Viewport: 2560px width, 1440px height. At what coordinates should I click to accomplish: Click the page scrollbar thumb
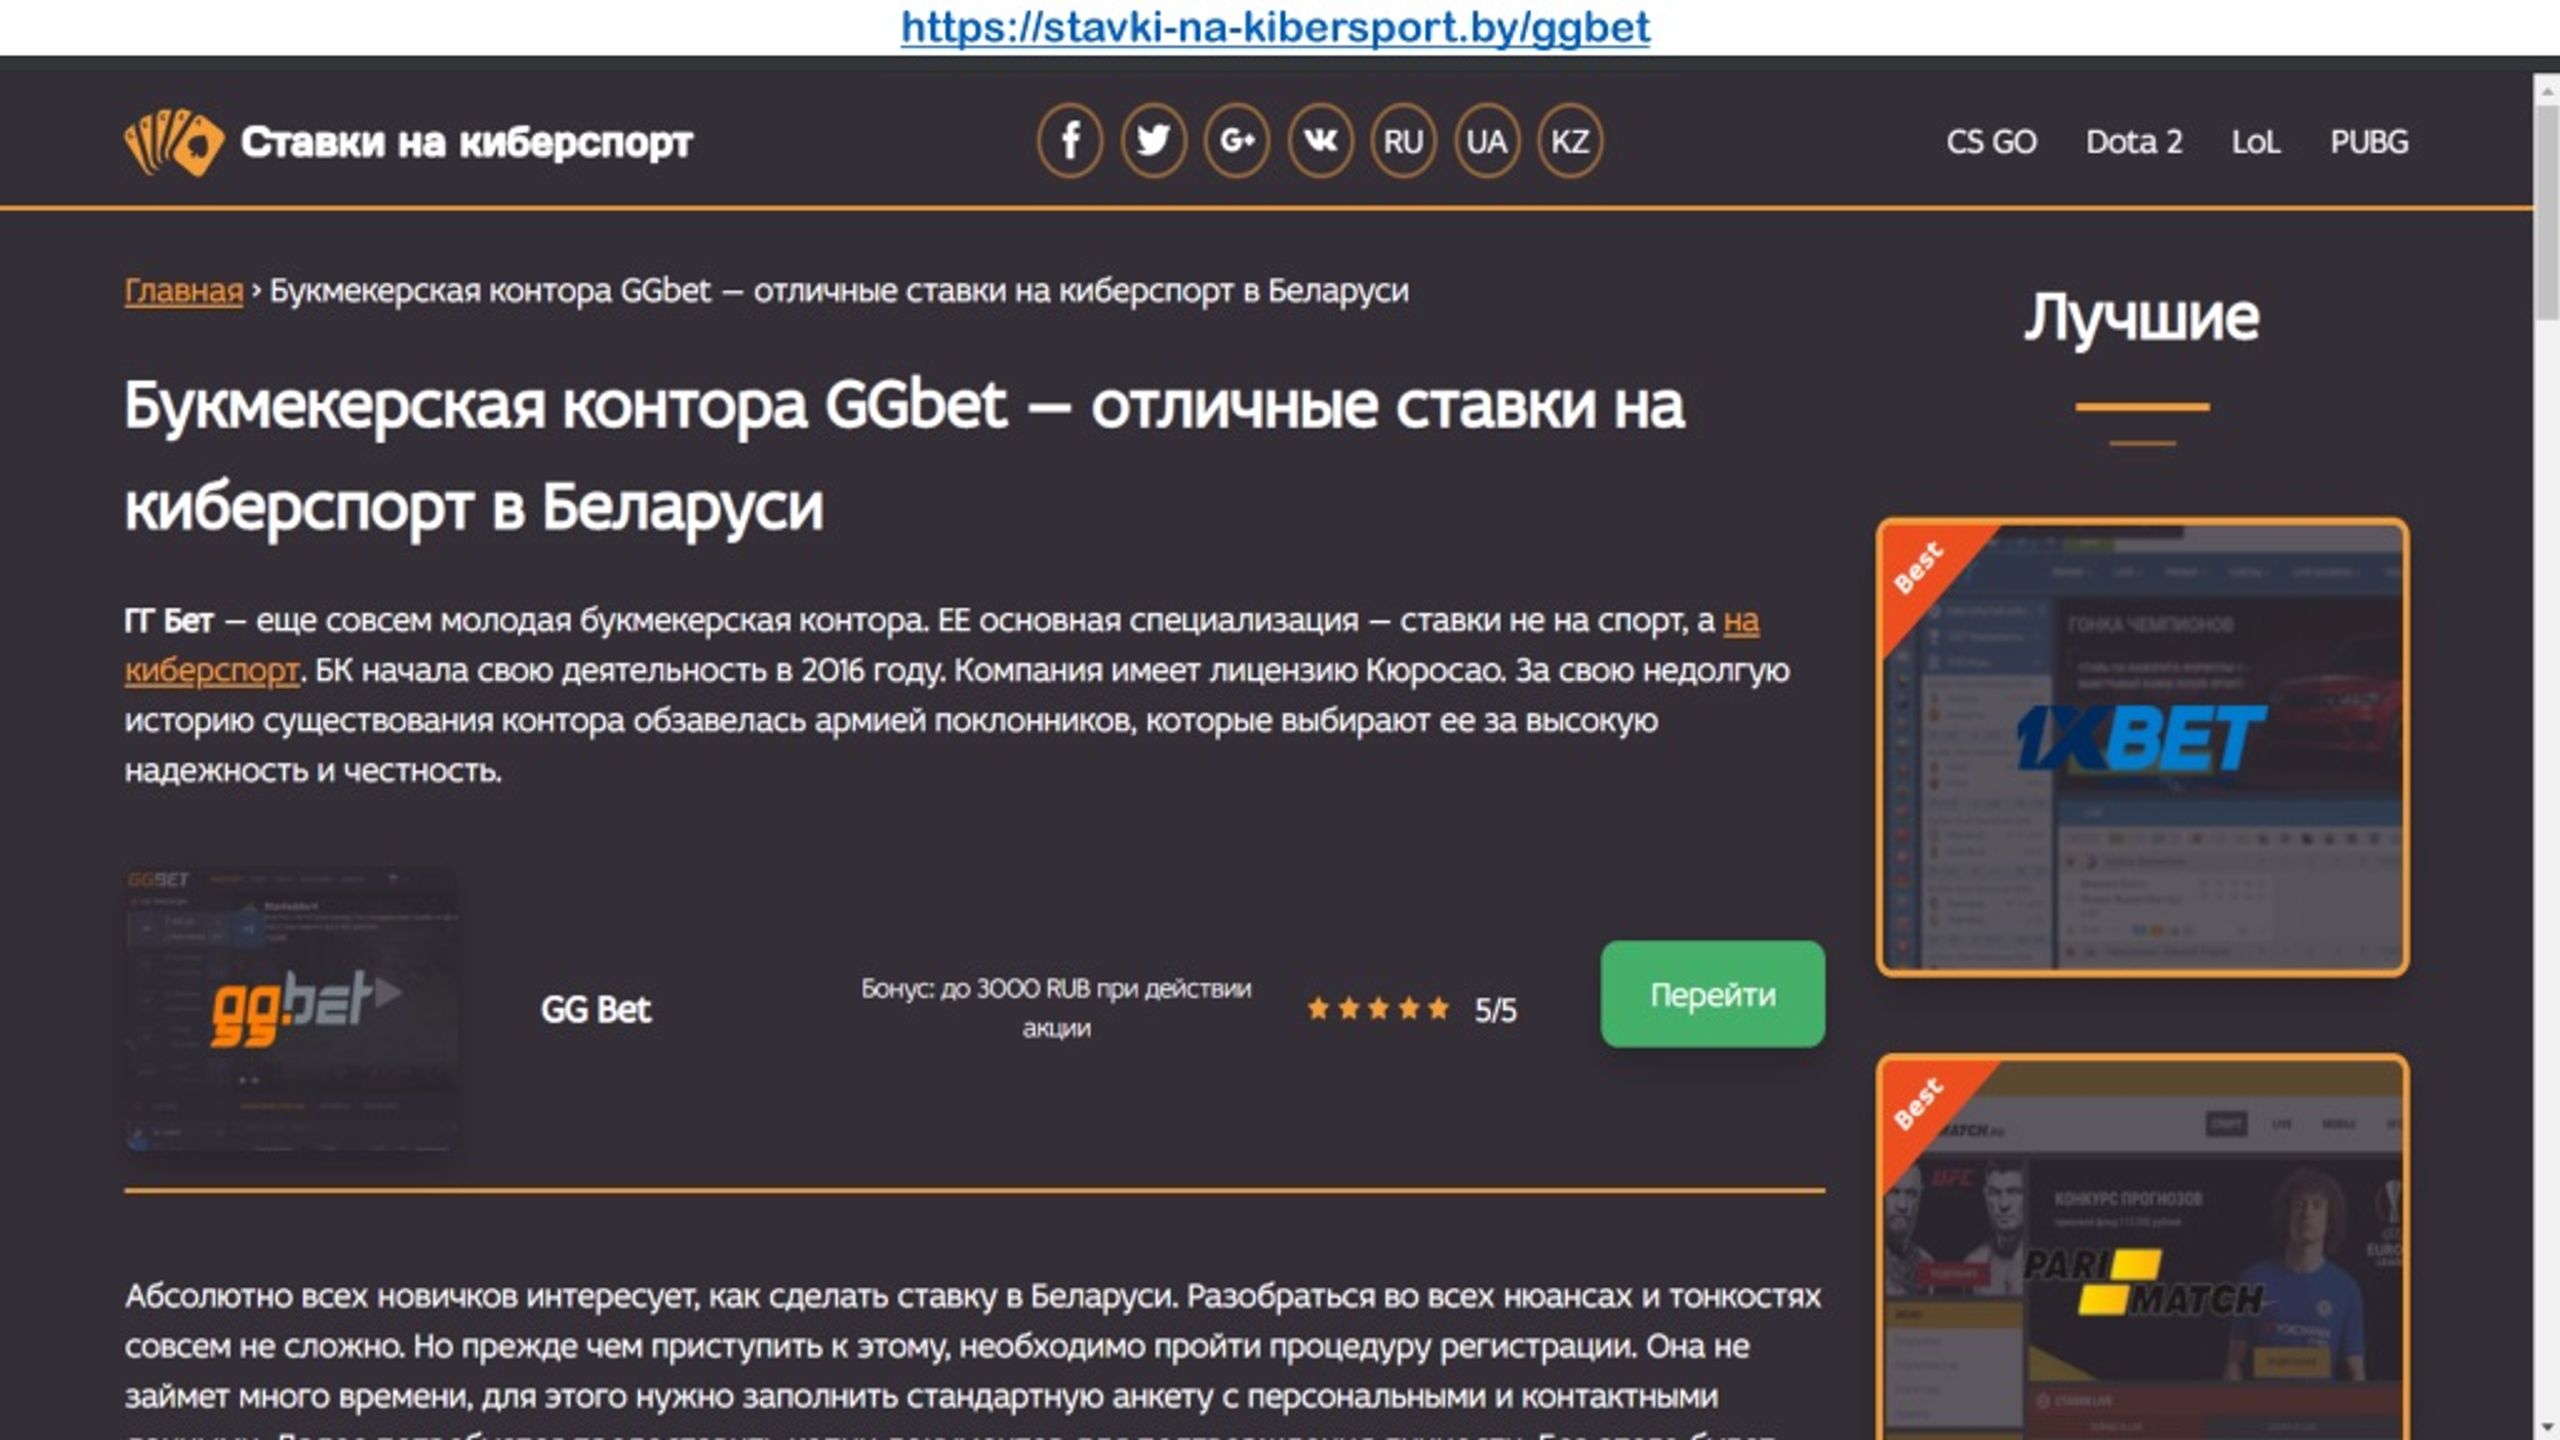pos(2547,212)
